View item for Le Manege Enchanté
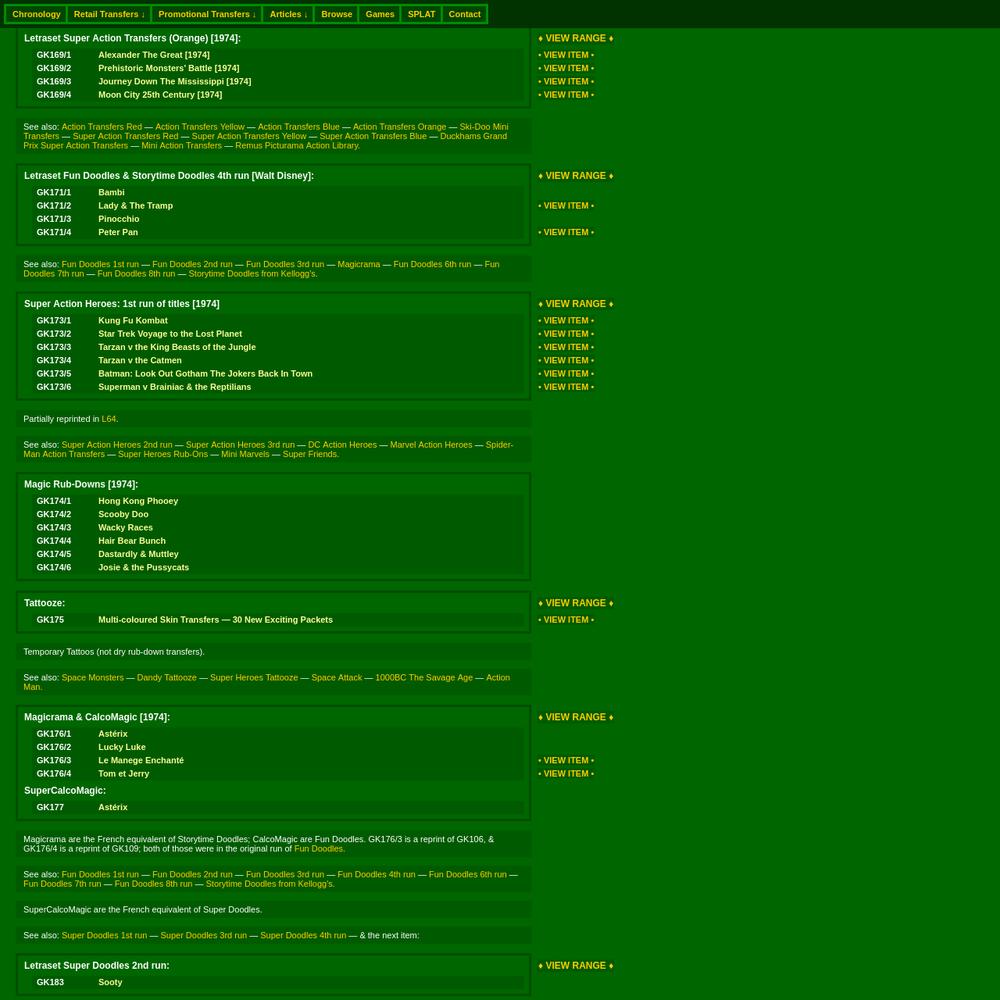Image resolution: width=1000 pixels, height=1000 pixels. (x=566, y=761)
